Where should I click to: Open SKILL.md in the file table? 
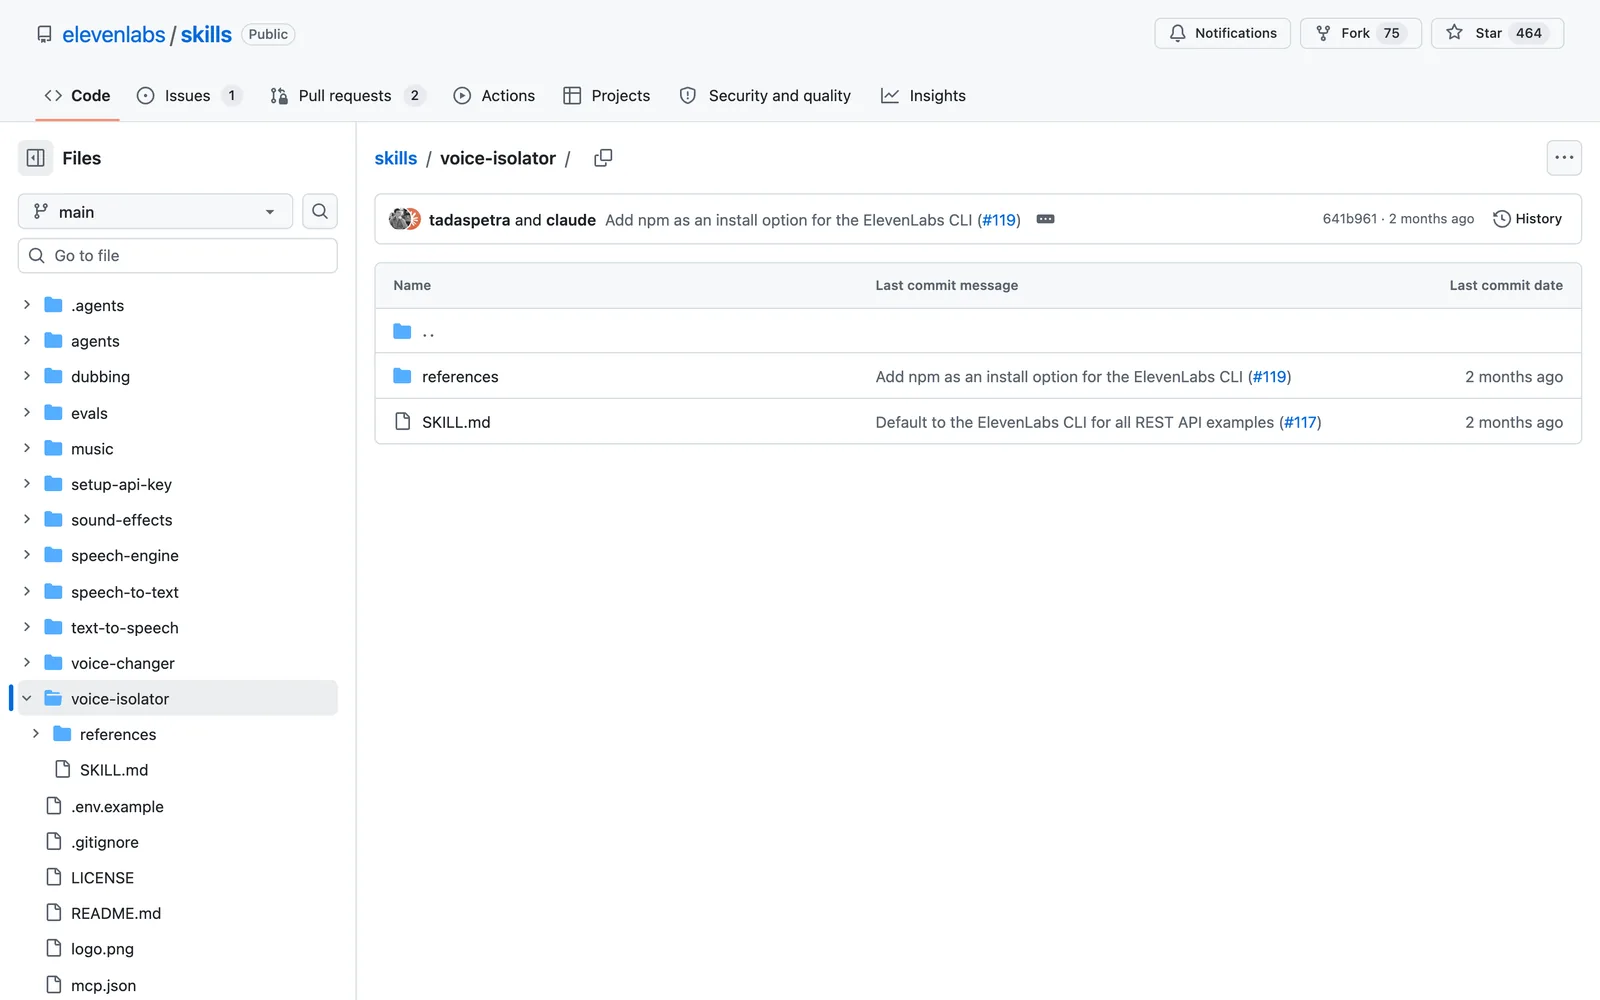tap(456, 422)
